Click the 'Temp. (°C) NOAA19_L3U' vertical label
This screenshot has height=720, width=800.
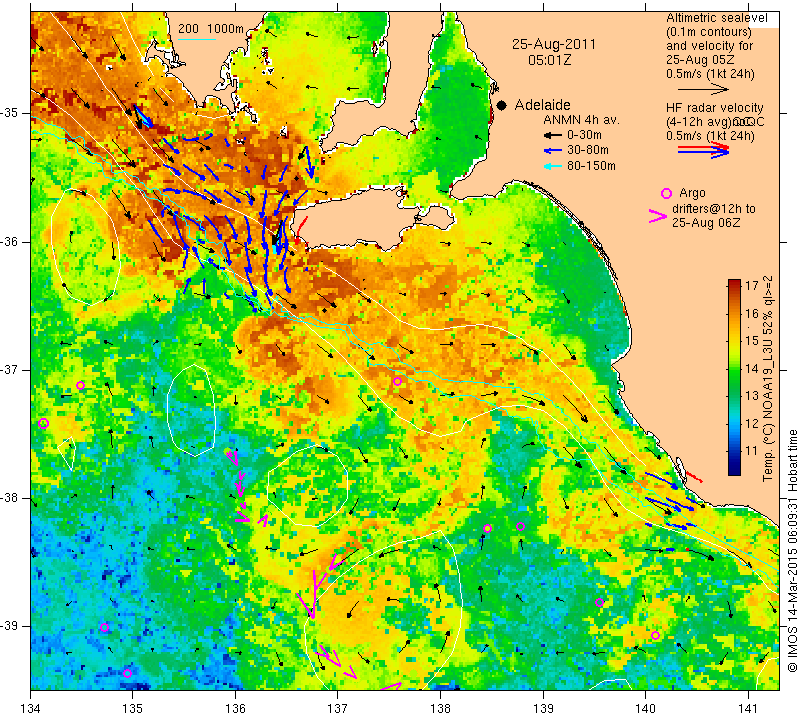(768, 411)
